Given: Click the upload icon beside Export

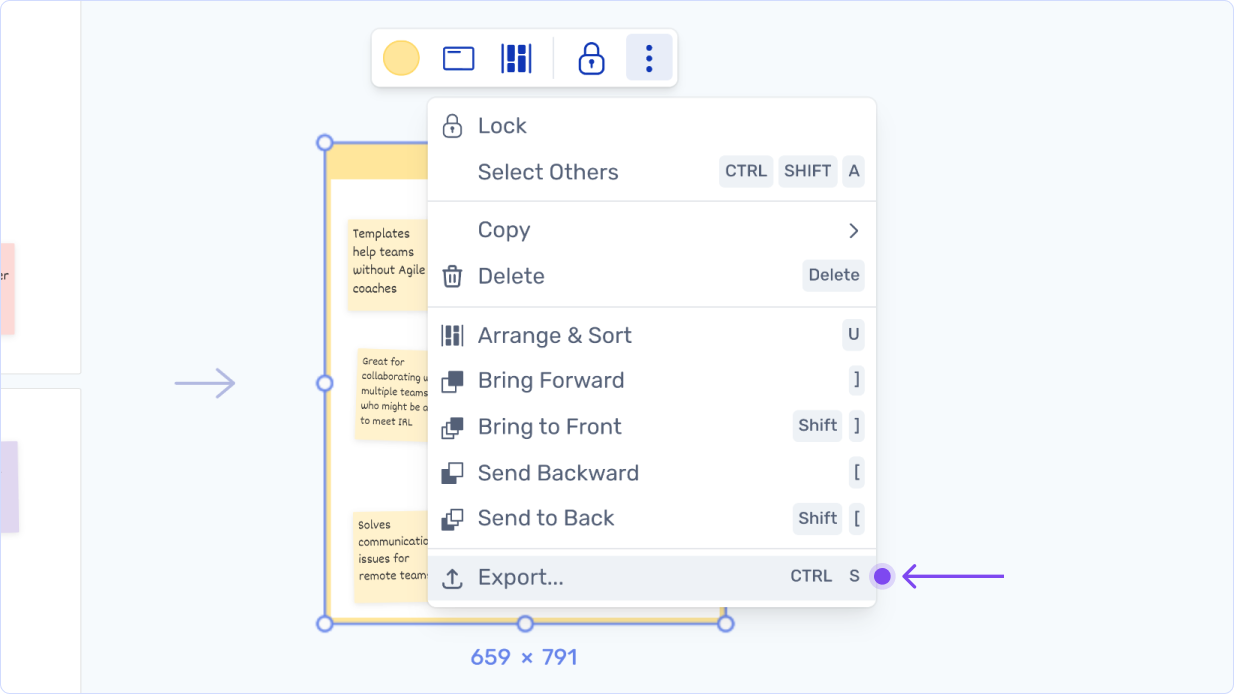Looking at the screenshot, I should tap(453, 578).
